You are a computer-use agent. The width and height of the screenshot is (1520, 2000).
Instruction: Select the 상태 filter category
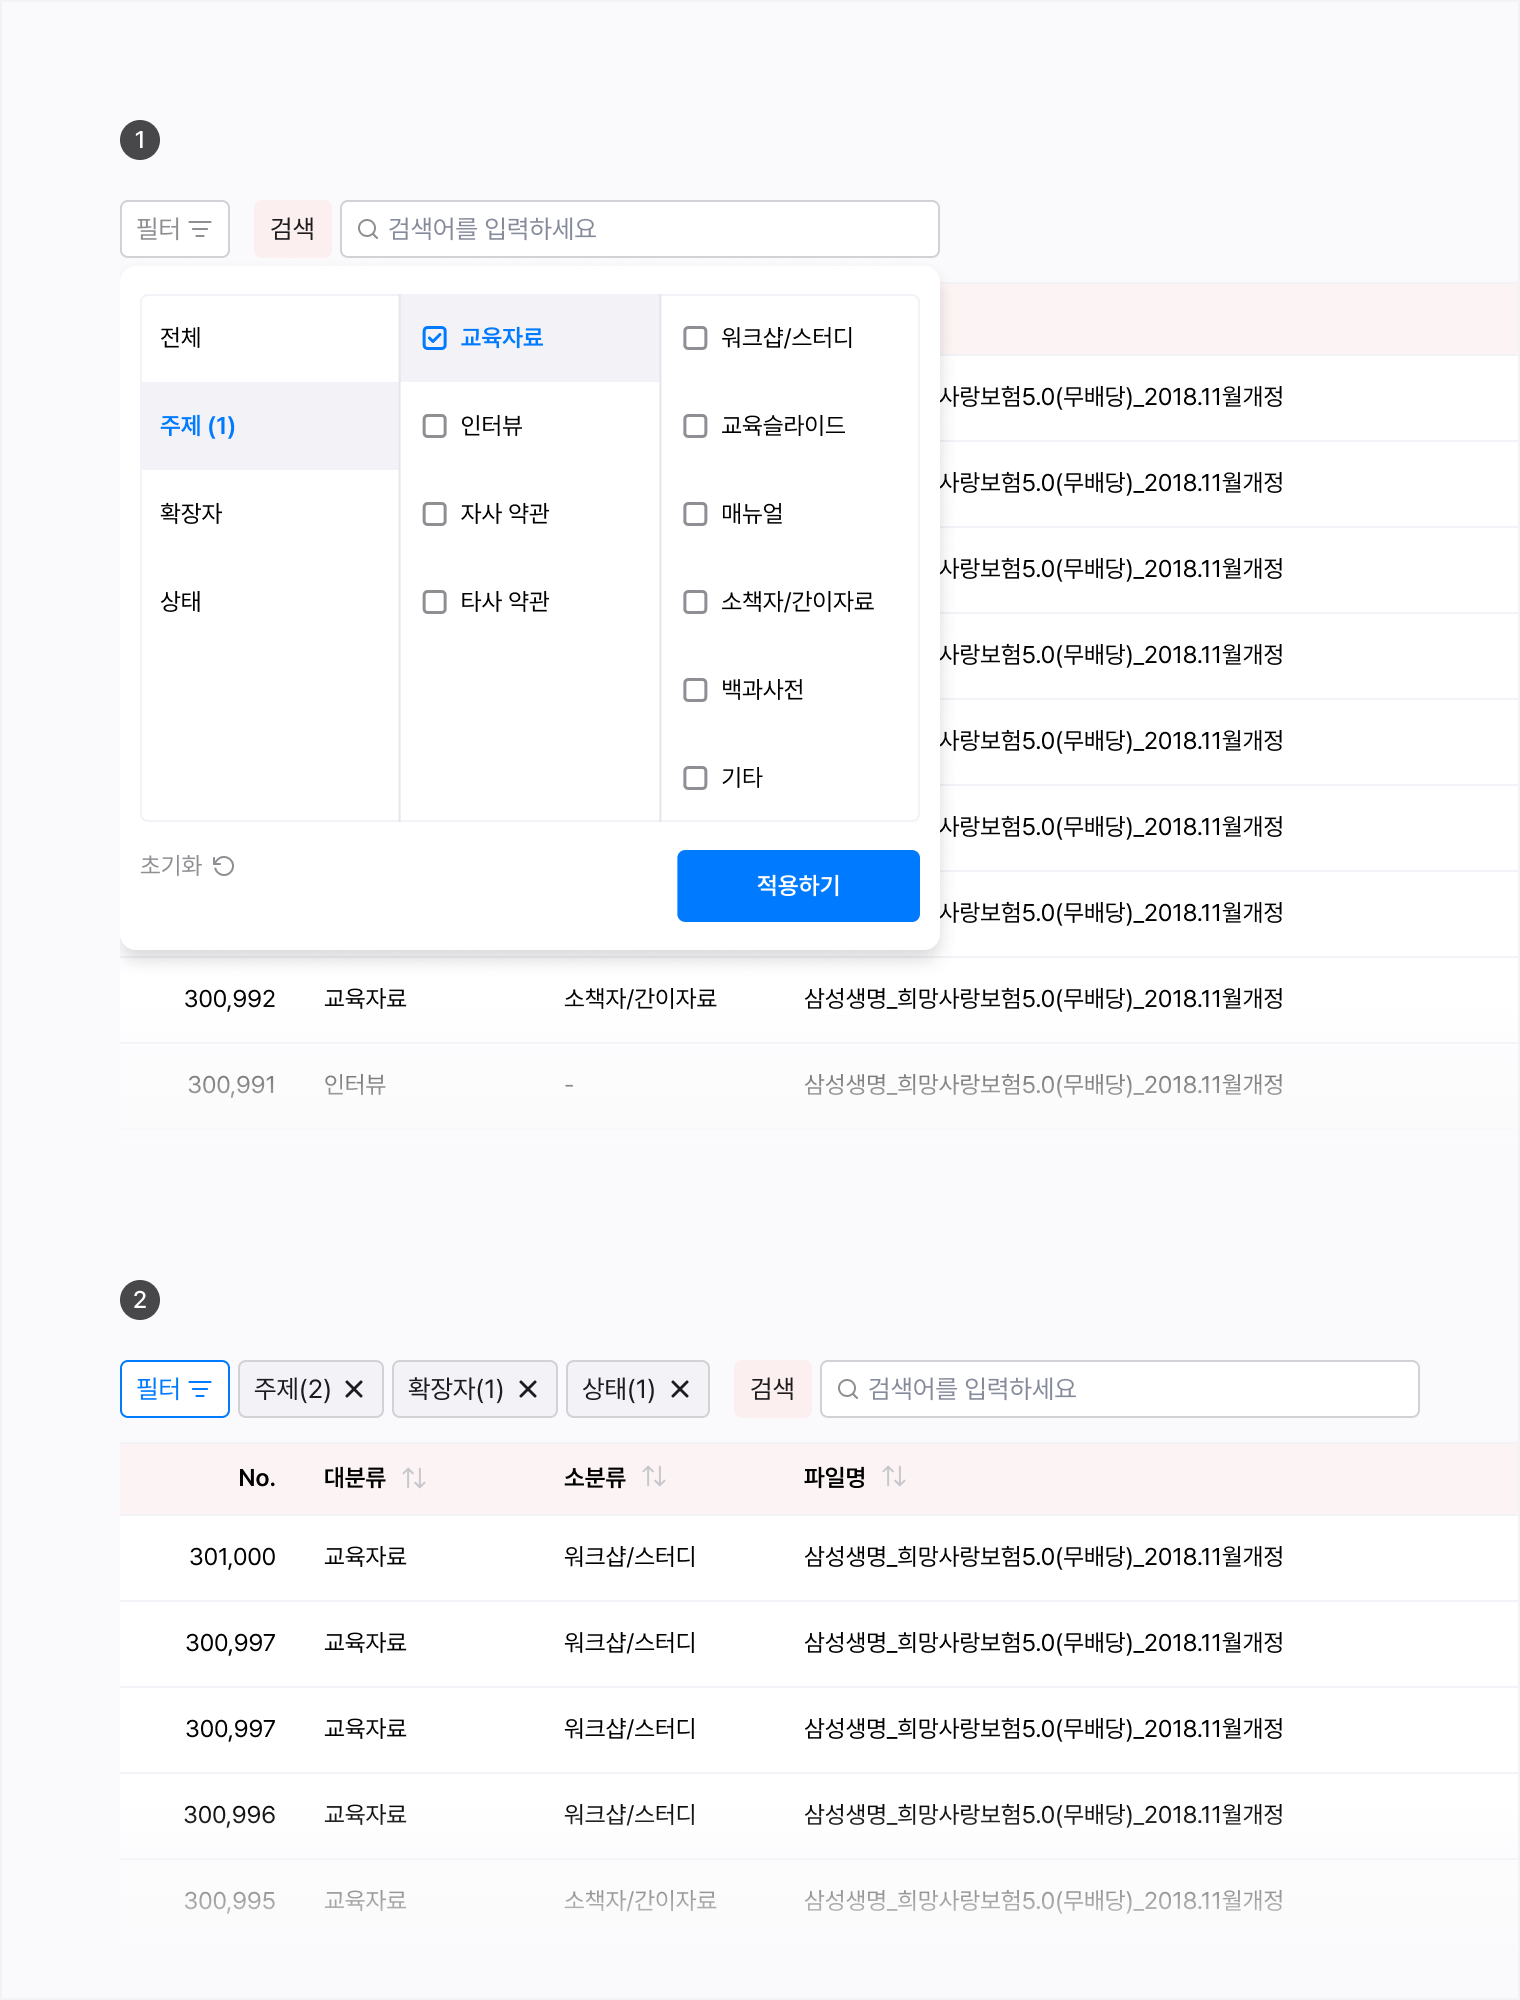tap(181, 602)
